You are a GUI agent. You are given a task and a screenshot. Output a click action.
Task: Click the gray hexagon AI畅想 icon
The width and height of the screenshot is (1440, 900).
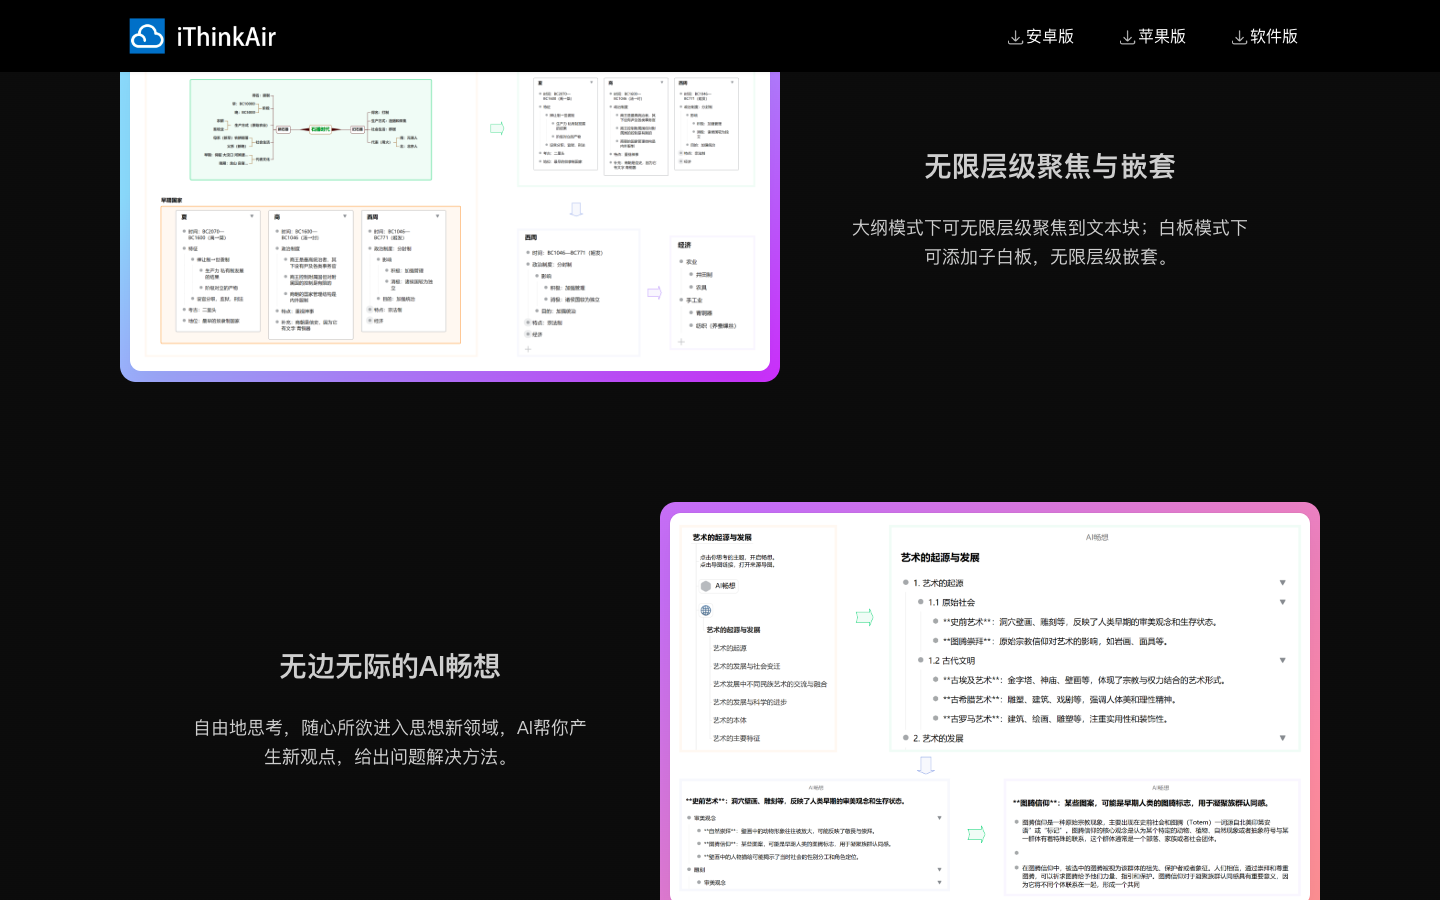pyautogui.click(x=706, y=586)
